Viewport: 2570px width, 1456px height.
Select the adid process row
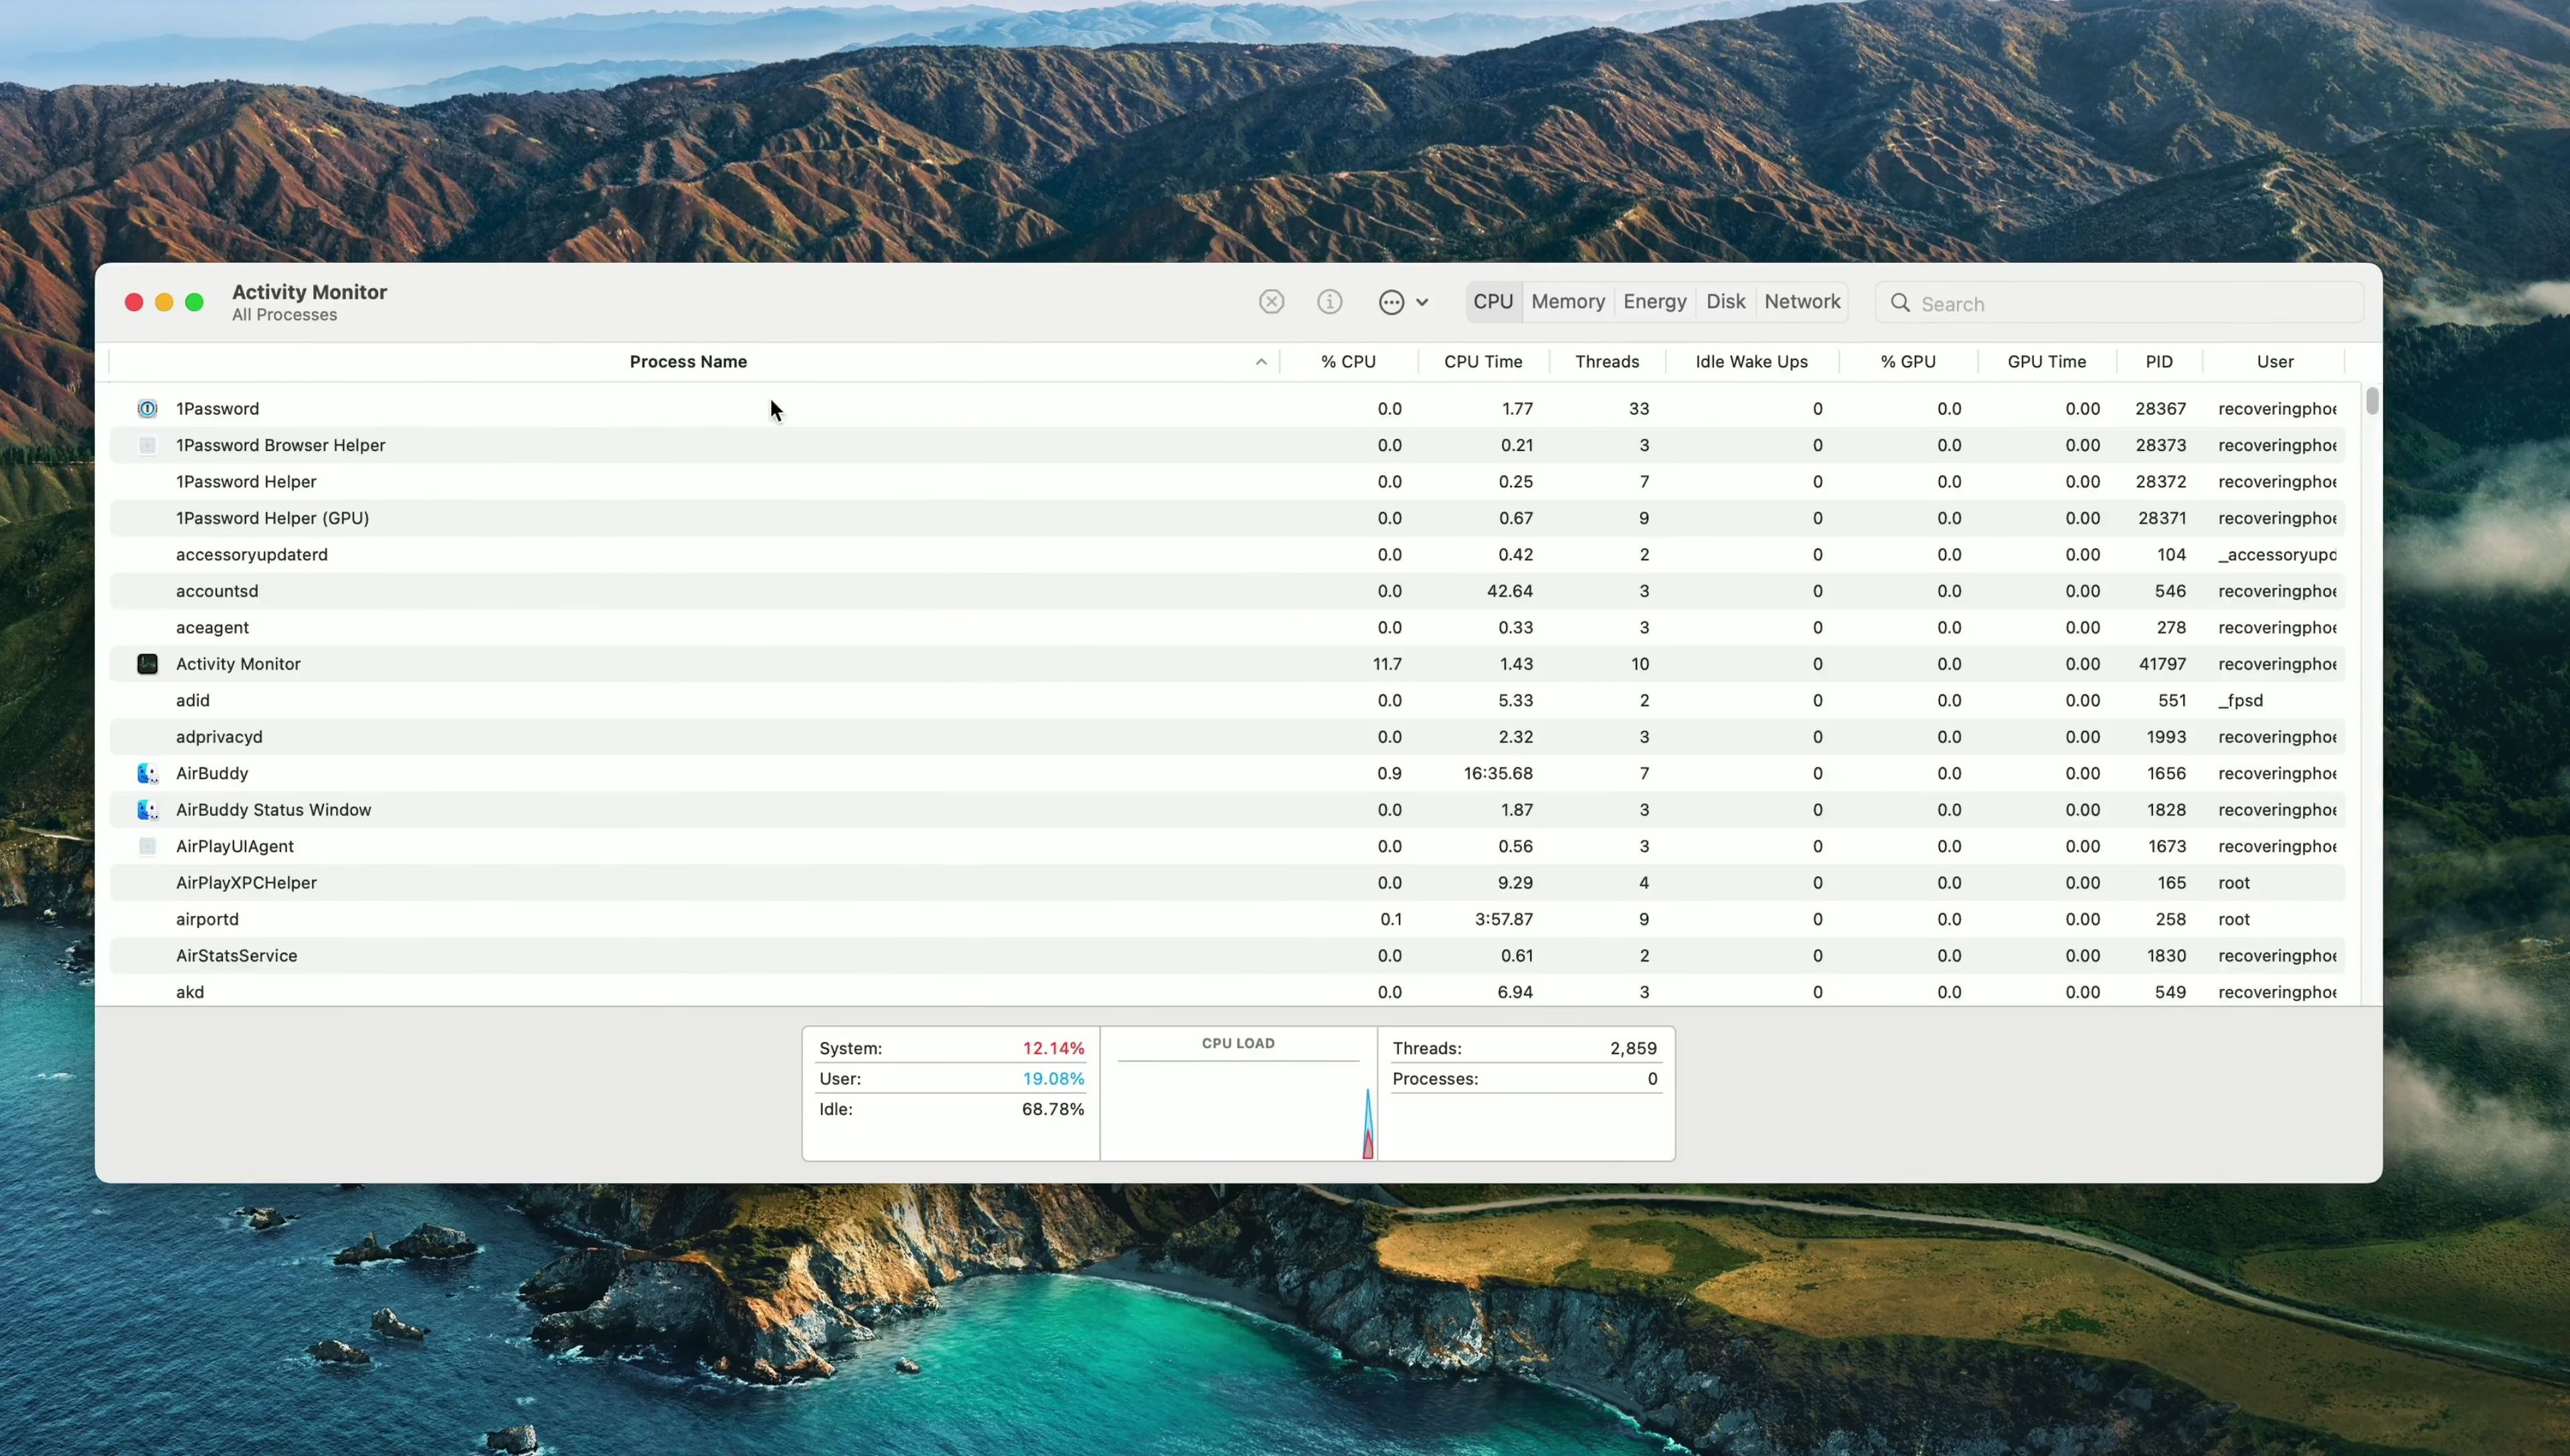coord(1227,700)
